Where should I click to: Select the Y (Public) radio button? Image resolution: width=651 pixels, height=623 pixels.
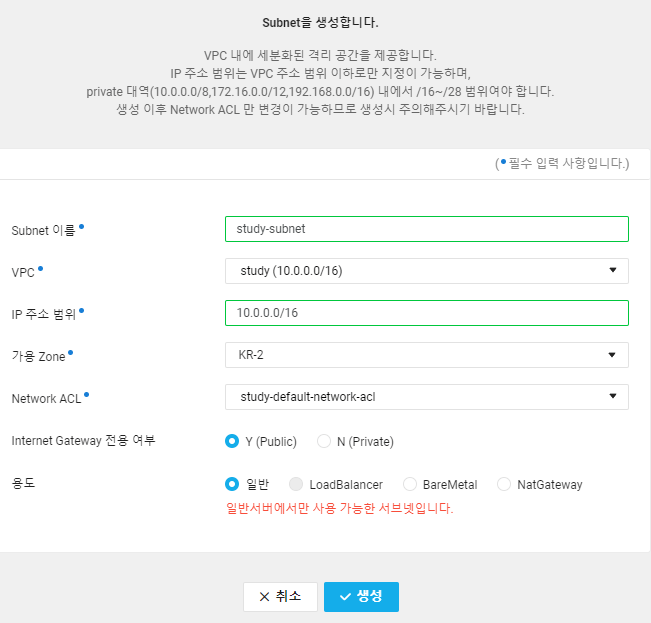coord(233,441)
